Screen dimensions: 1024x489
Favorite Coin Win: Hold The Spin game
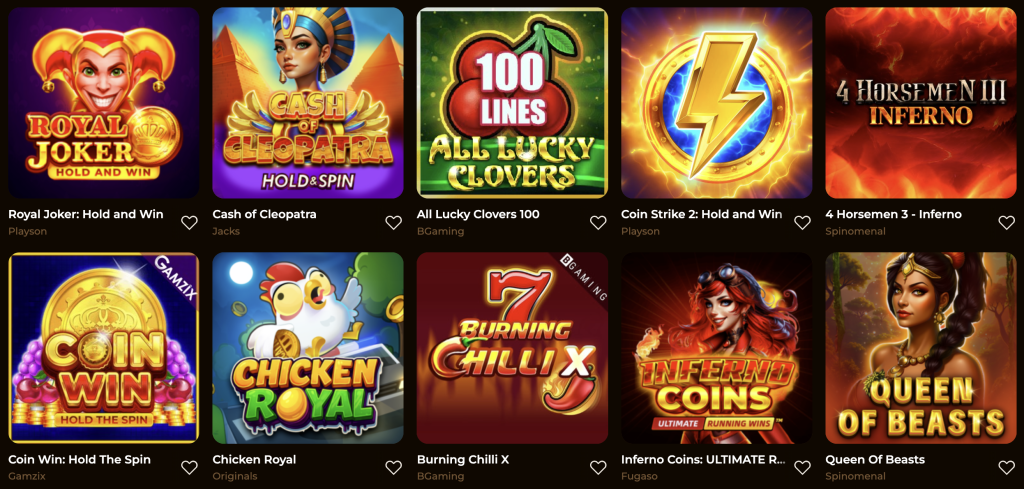pos(189,467)
